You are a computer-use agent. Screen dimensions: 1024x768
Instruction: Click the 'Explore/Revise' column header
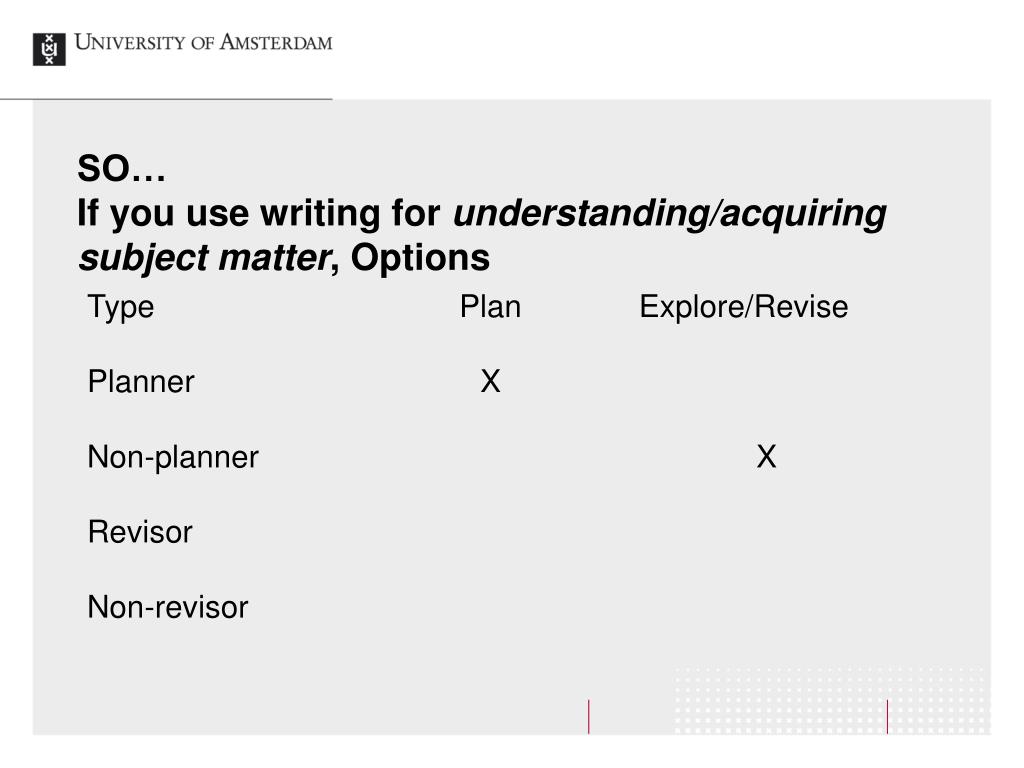[744, 306]
